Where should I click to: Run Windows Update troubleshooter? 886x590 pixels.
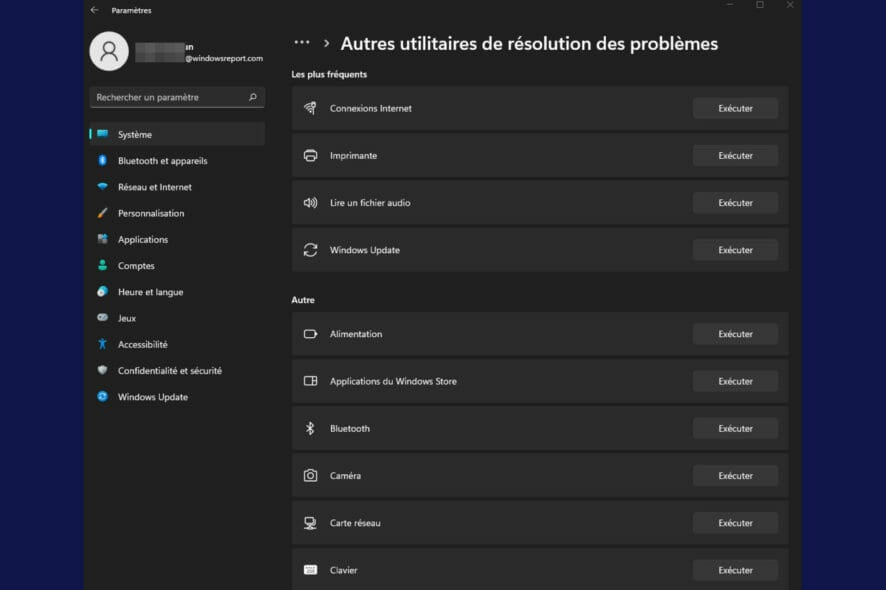tap(735, 250)
